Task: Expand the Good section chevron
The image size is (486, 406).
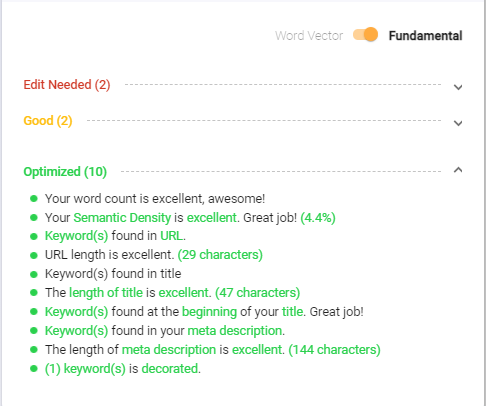Action: coord(458,123)
